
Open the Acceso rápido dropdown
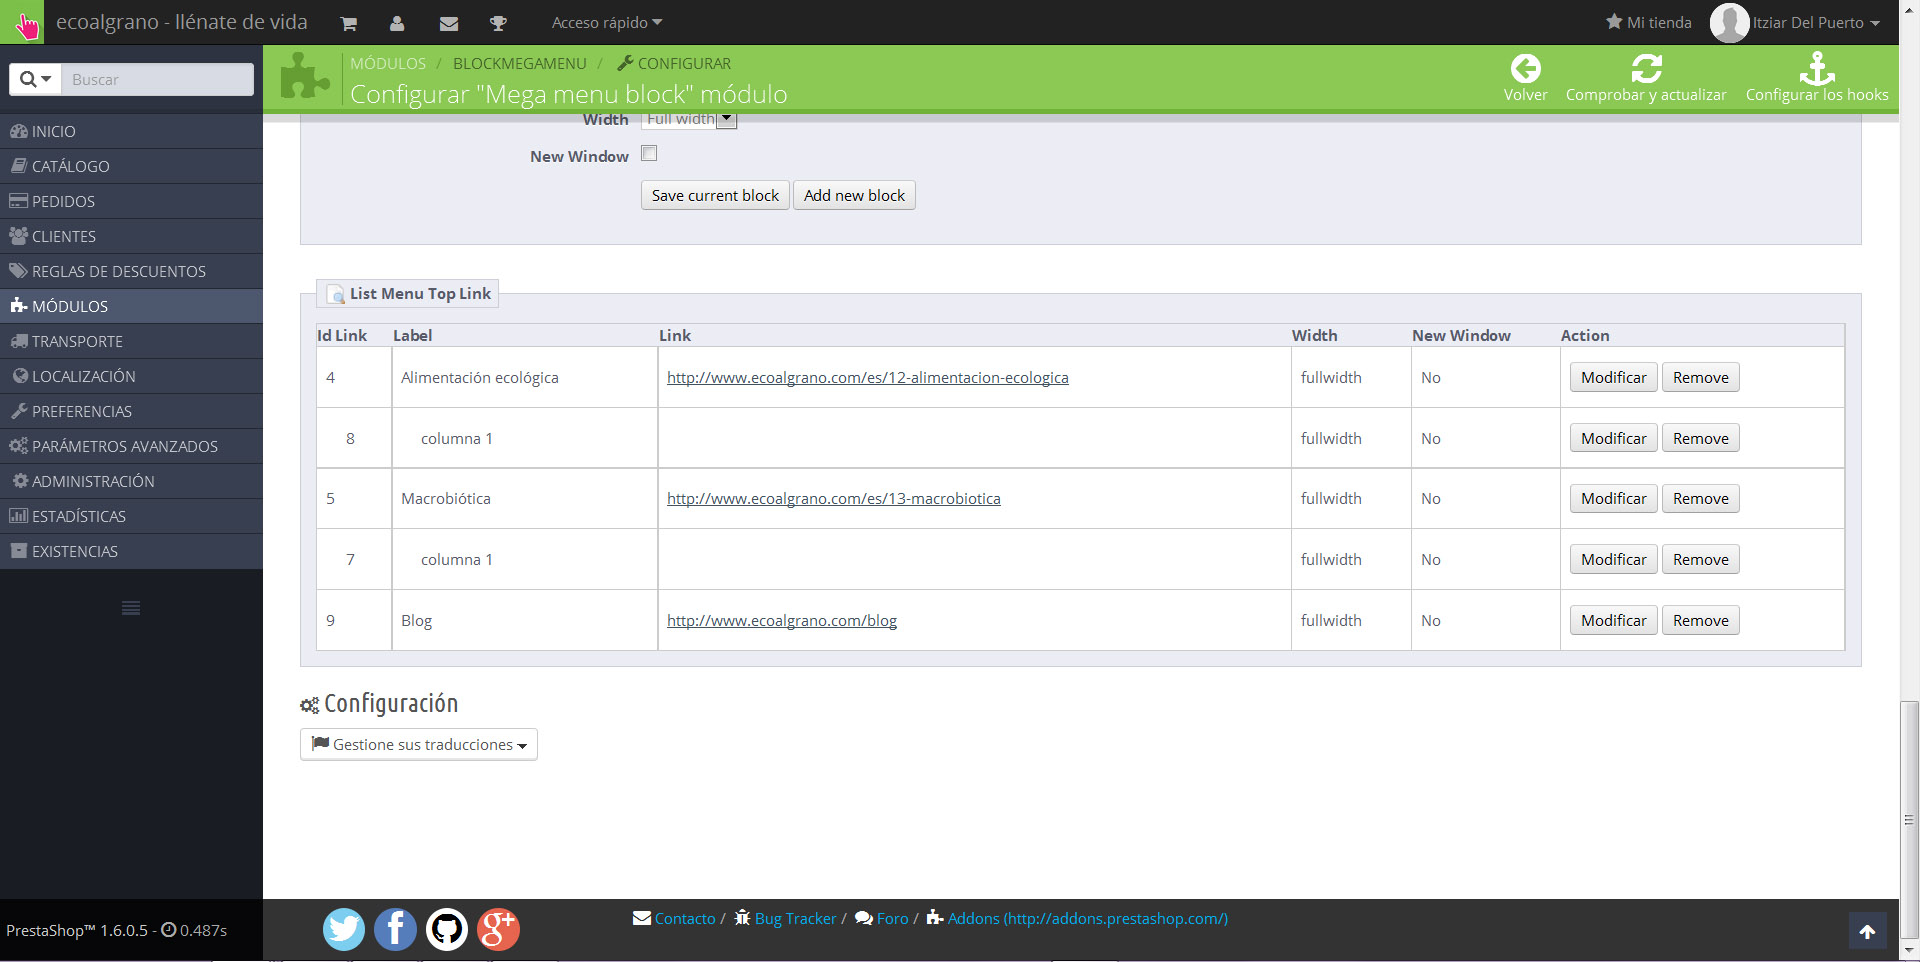point(607,22)
